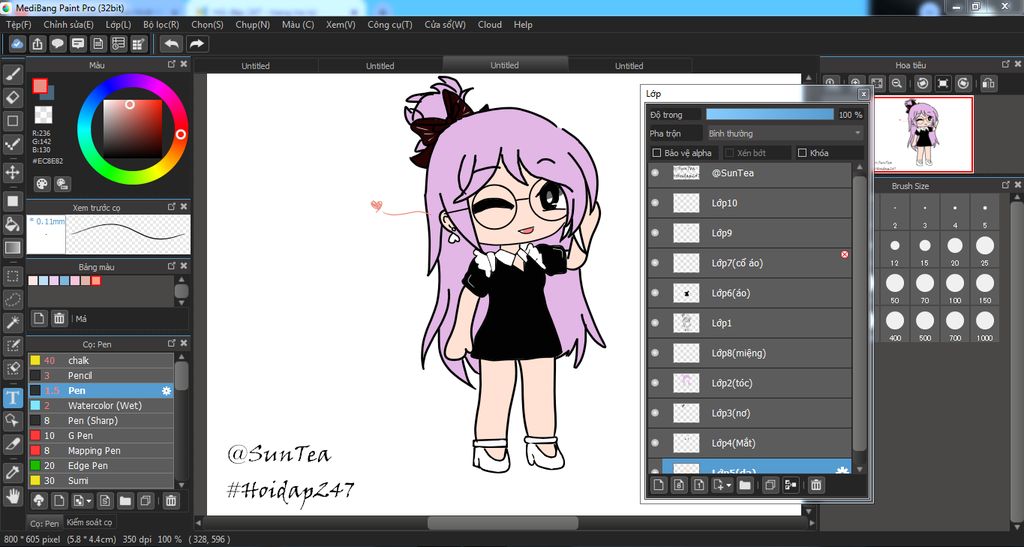Image resolution: width=1024 pixels, height=547 pixels.
Task: Expand the add-brush dropdown in the brush panel
Action: 90,500
